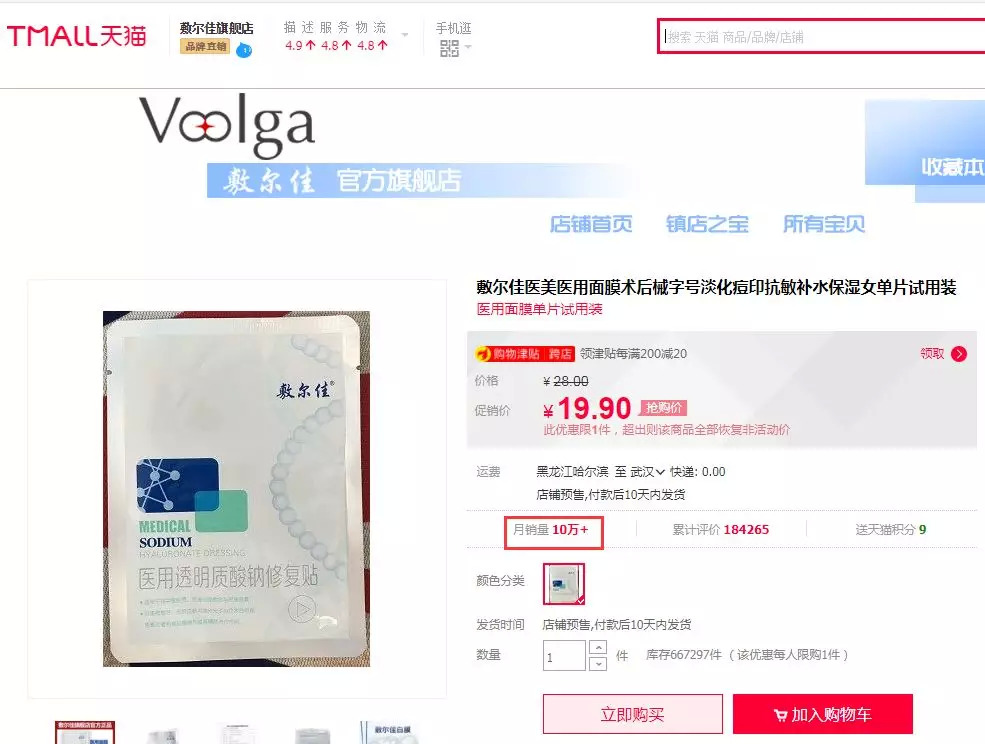This screenshot has height=744, width=985.
Task: Click the blue badge under 敷尔佳旗舰店
Action: click(x=244, y=50)
